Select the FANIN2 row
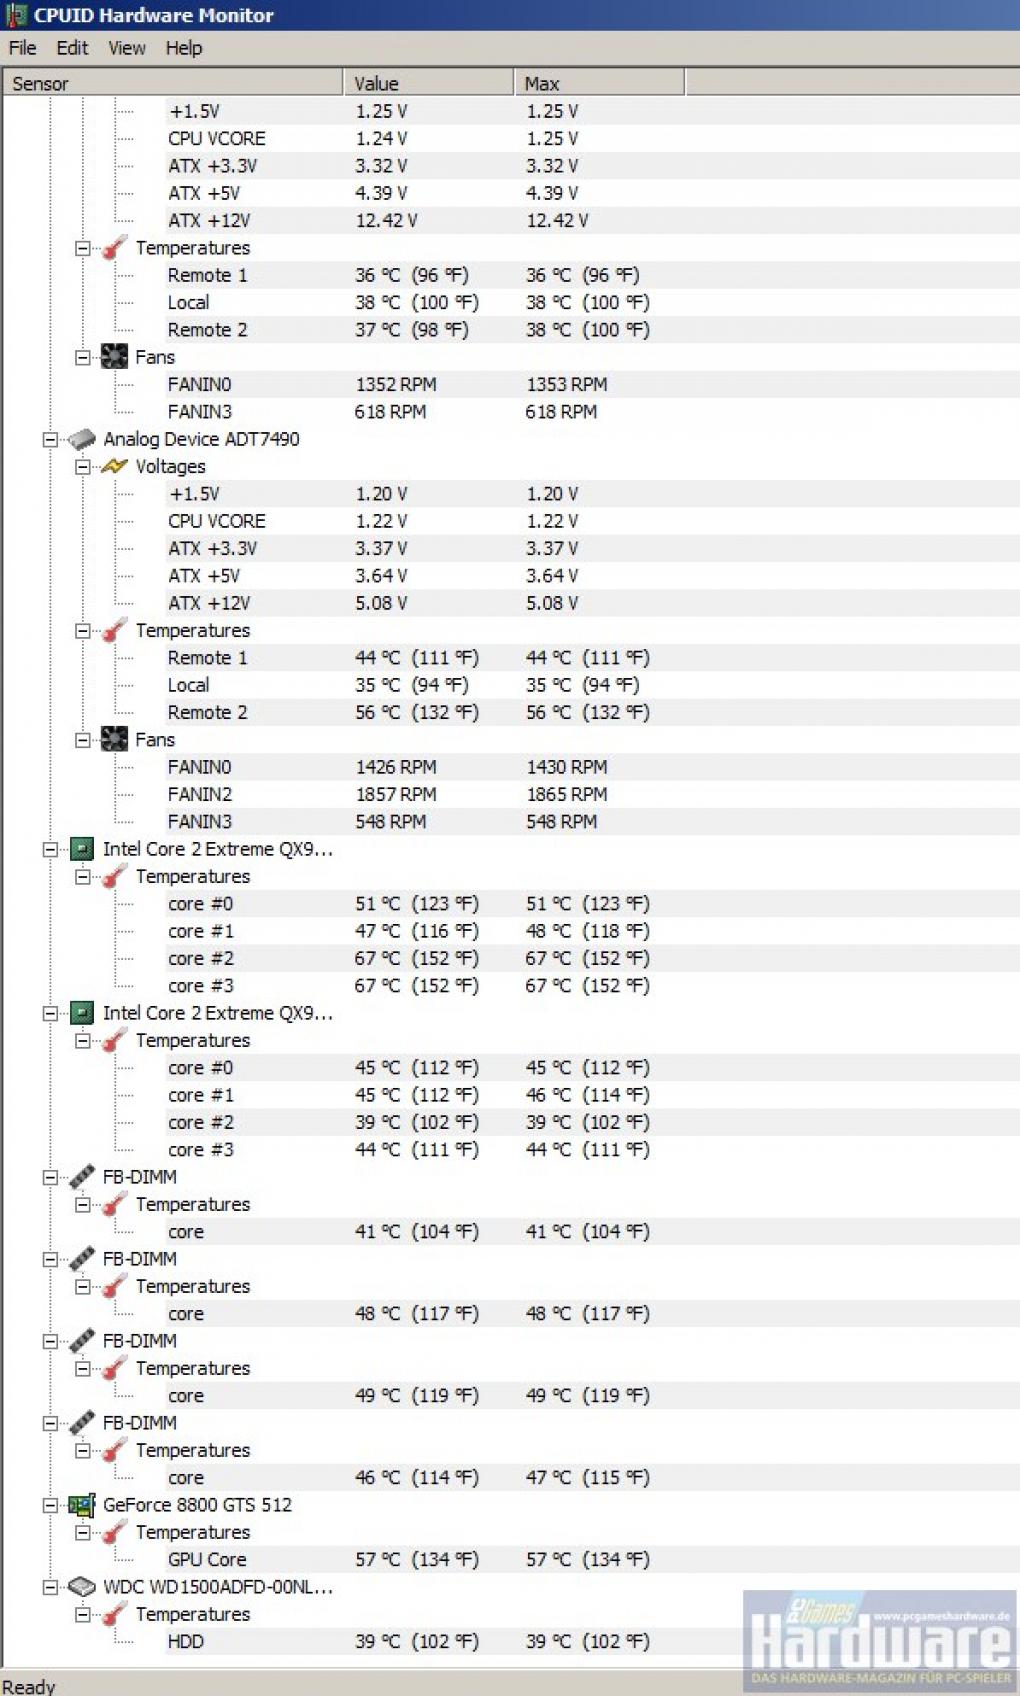Screen dimensions: 1020x1696 (x=592, y=794)
